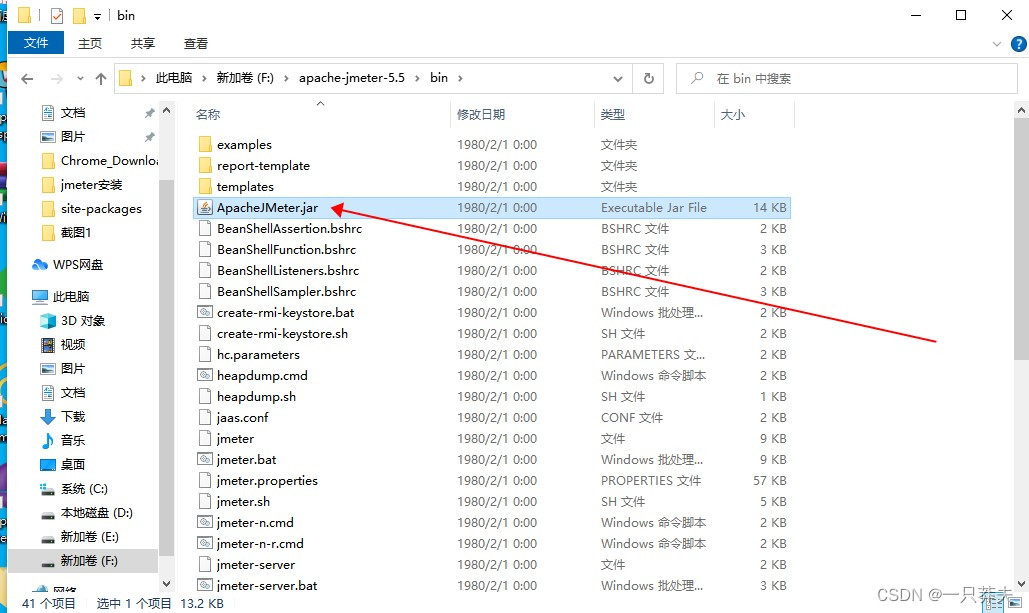This screenshot has height=613, width=1029.
Task: Select the jmeter-server.bat batch icon
Action: [205, 585]
